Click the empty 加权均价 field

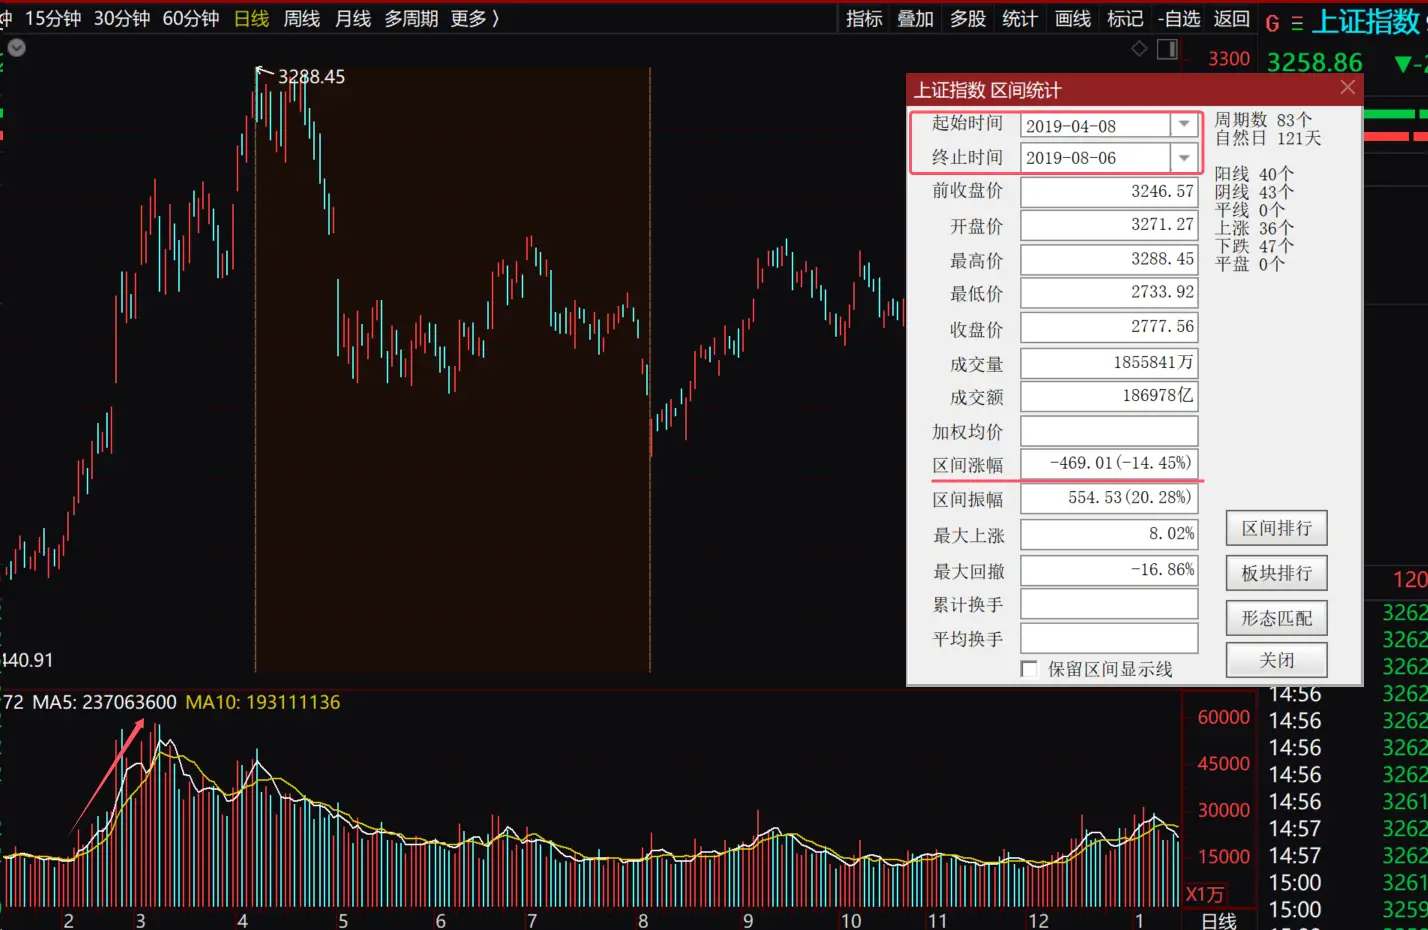(1109, 431)
